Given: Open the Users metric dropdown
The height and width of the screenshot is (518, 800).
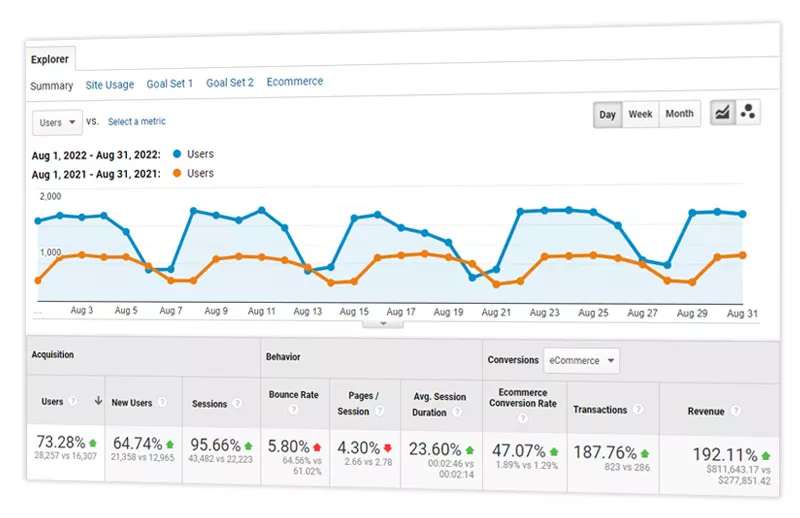Looking at the screenshot, I should tap(57, 122).
